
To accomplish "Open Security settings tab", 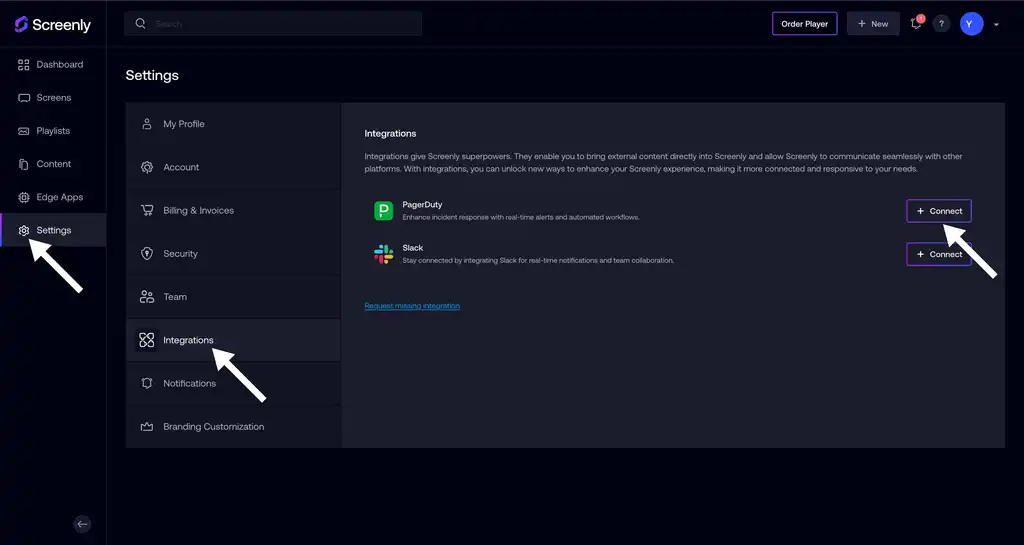I will [x=233, y=253].
